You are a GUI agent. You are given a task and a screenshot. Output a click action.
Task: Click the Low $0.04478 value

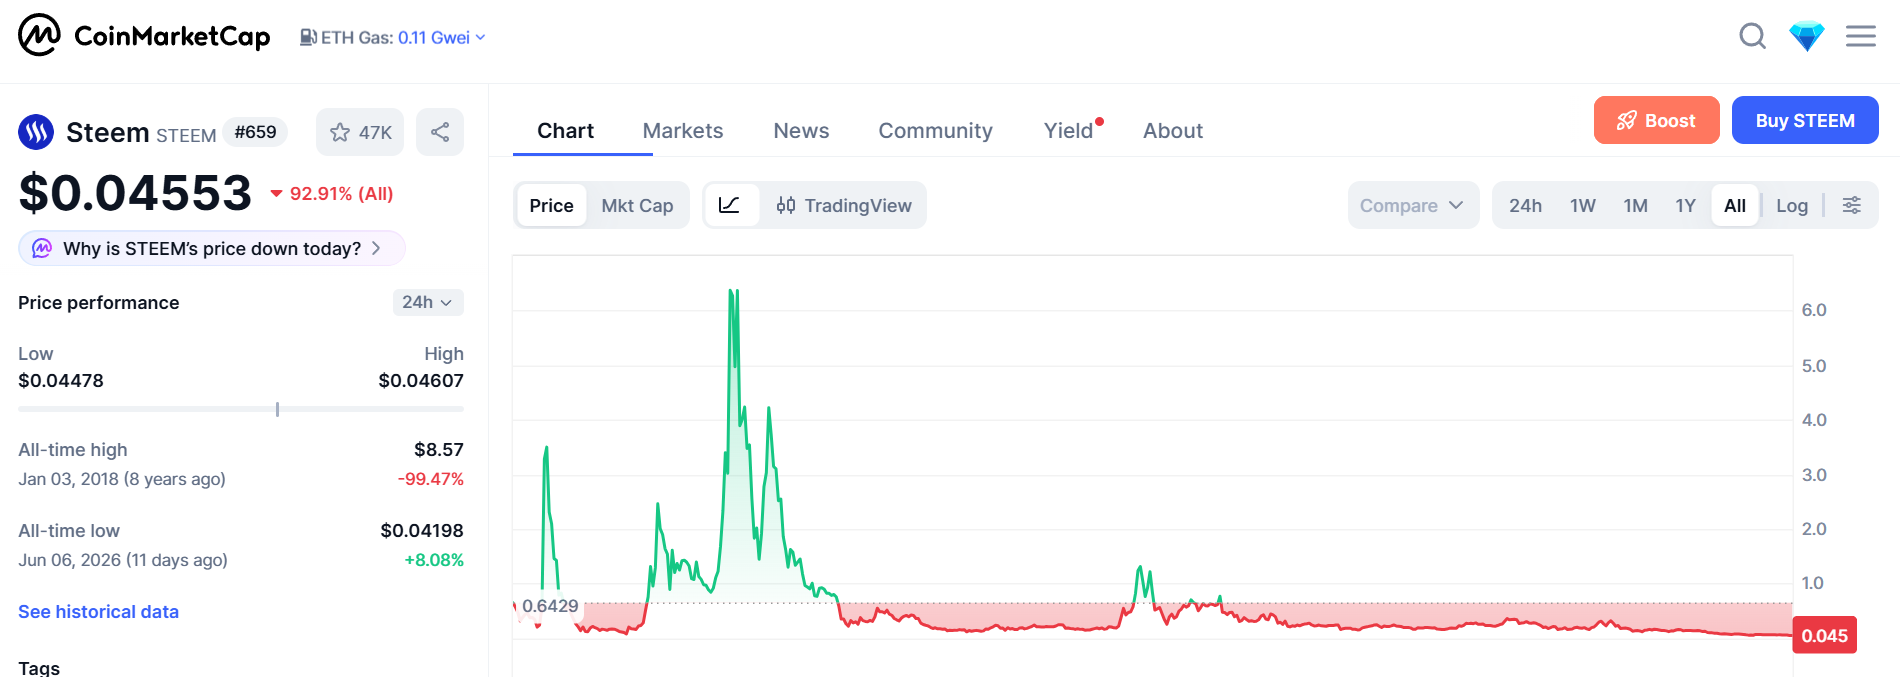point(61,380)
